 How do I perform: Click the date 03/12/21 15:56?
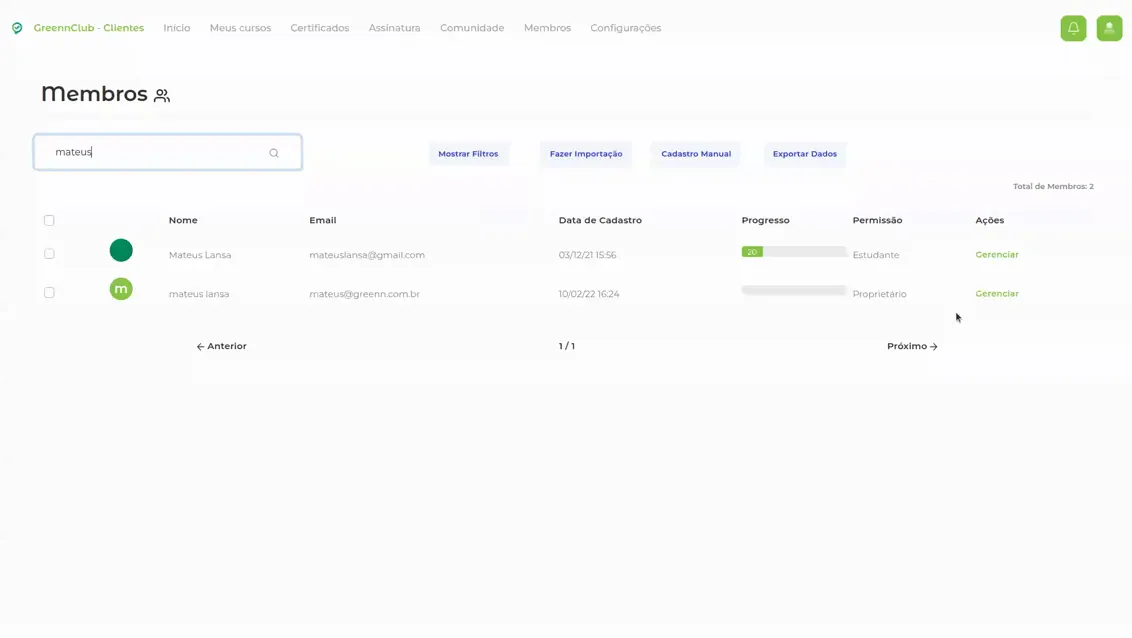click(x=588, y=255)
